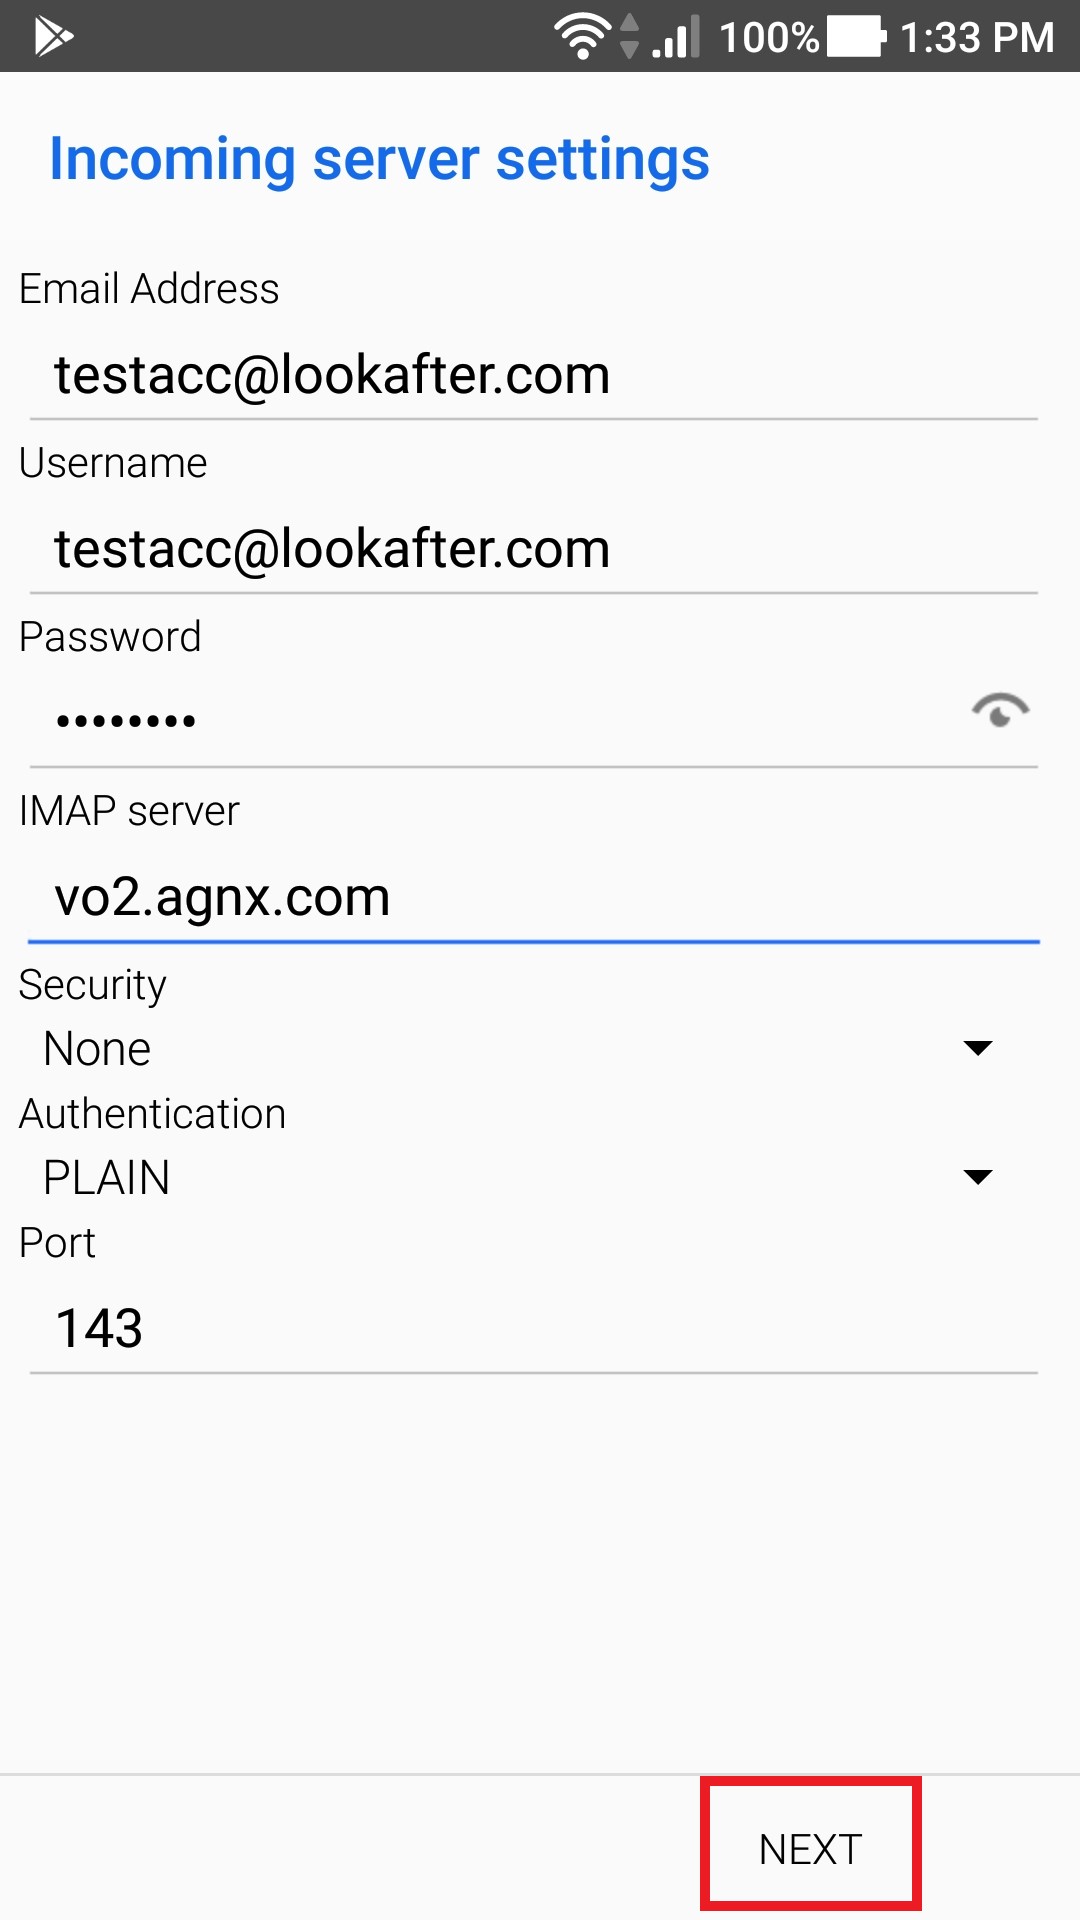Click the Username text field

click(532, 550)
